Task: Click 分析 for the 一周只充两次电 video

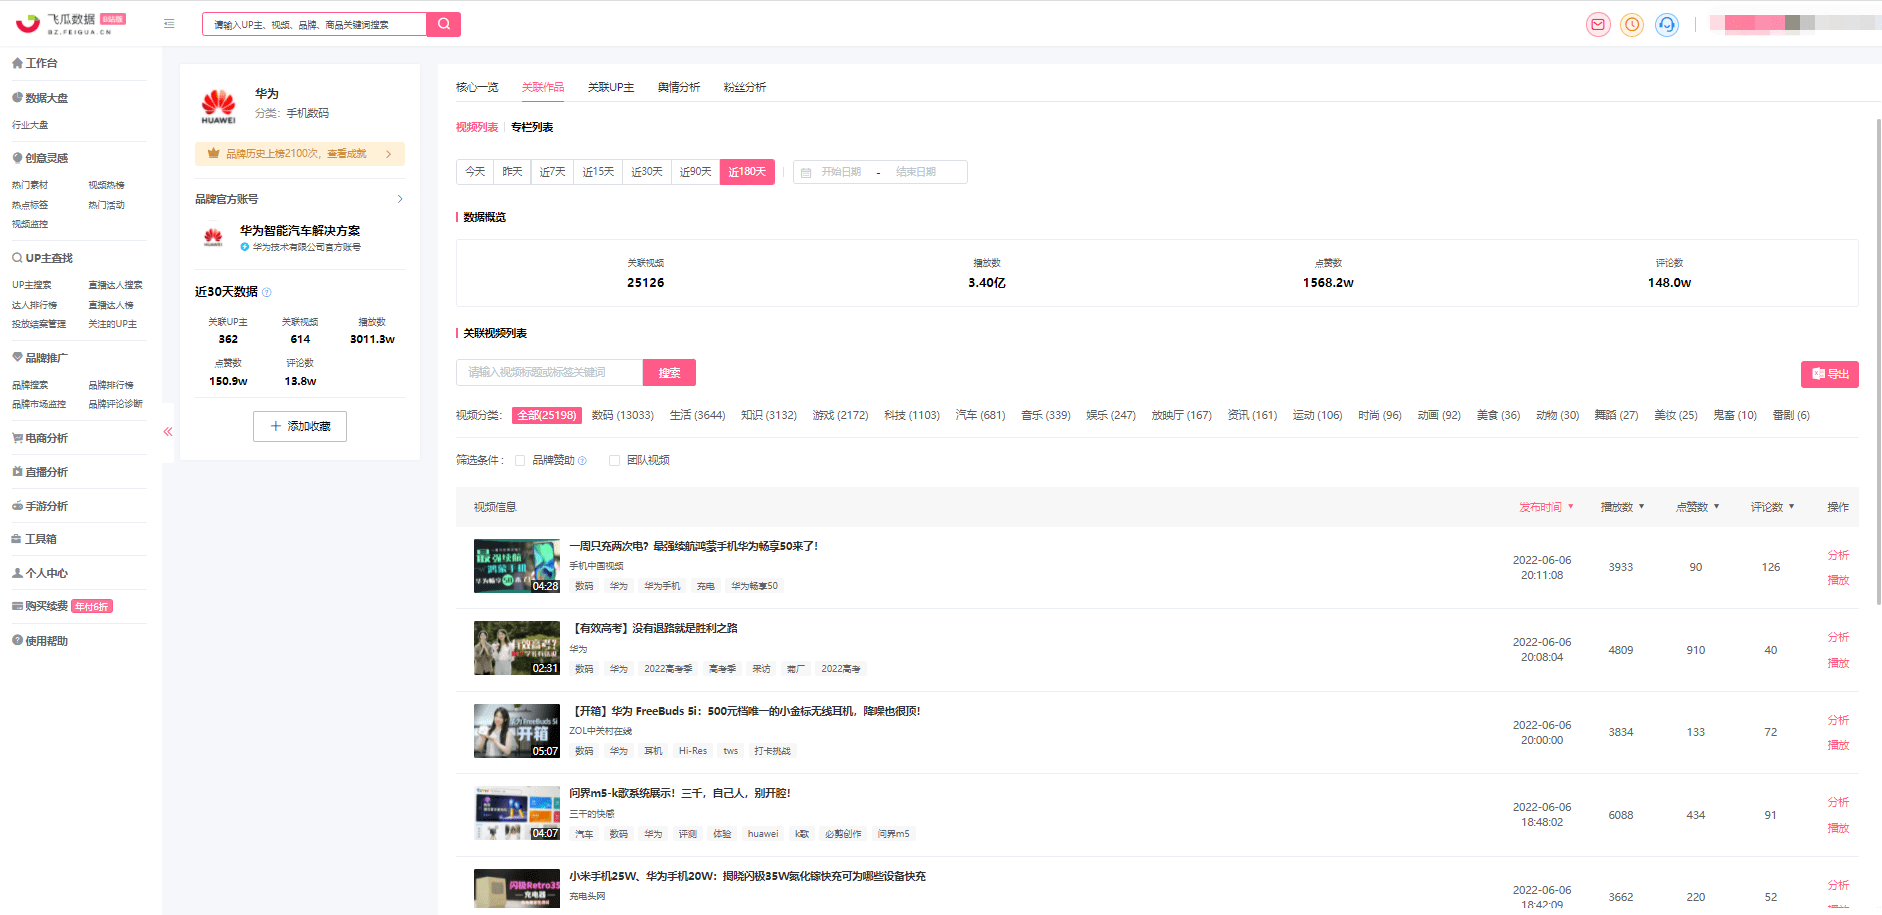Action: [x=1838, y=555]
